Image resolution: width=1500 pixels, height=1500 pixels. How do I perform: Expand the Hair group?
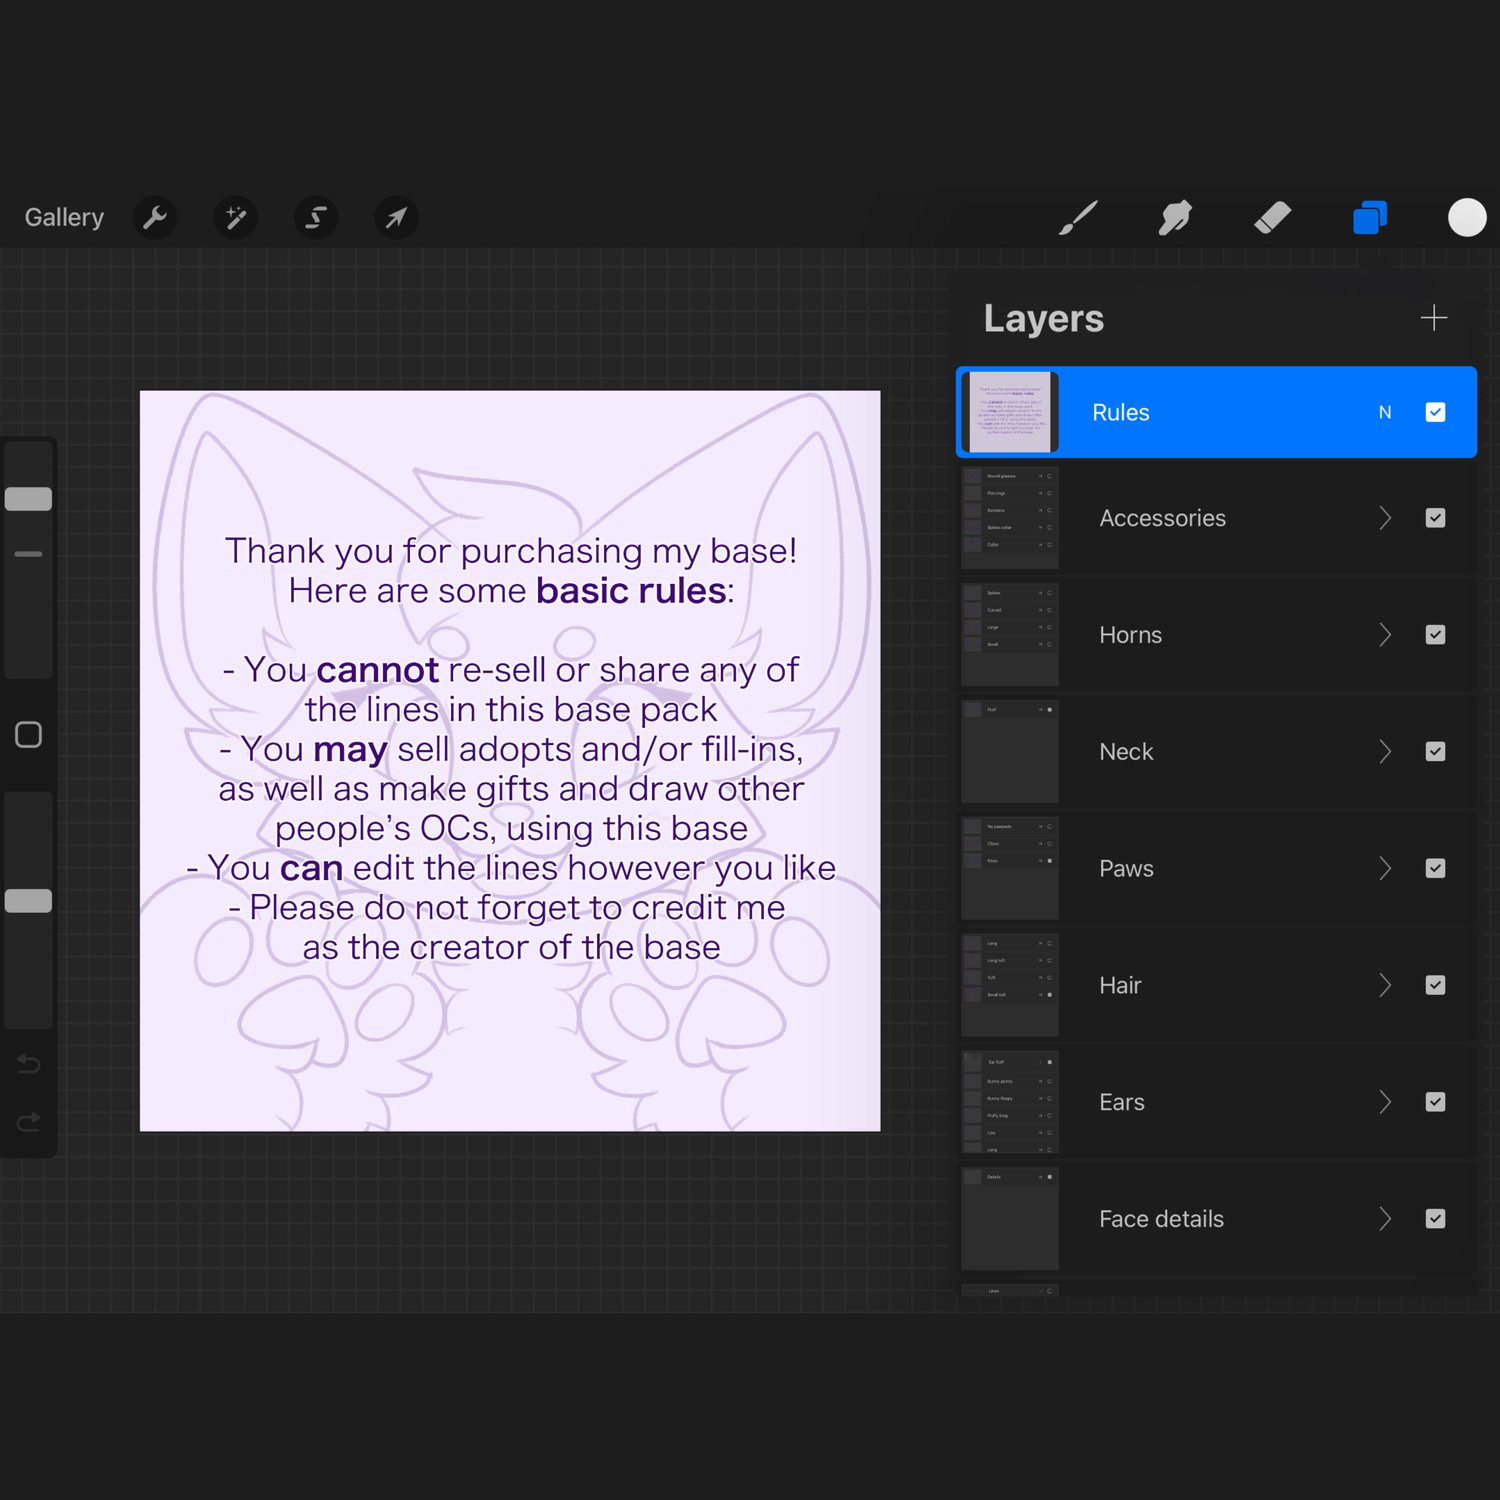[1385, 985]
